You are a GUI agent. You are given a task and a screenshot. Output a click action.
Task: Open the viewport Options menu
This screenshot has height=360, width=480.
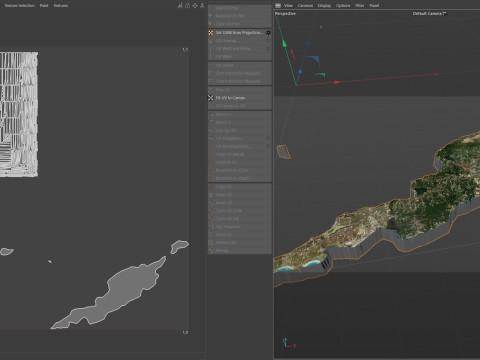(343, 6)
